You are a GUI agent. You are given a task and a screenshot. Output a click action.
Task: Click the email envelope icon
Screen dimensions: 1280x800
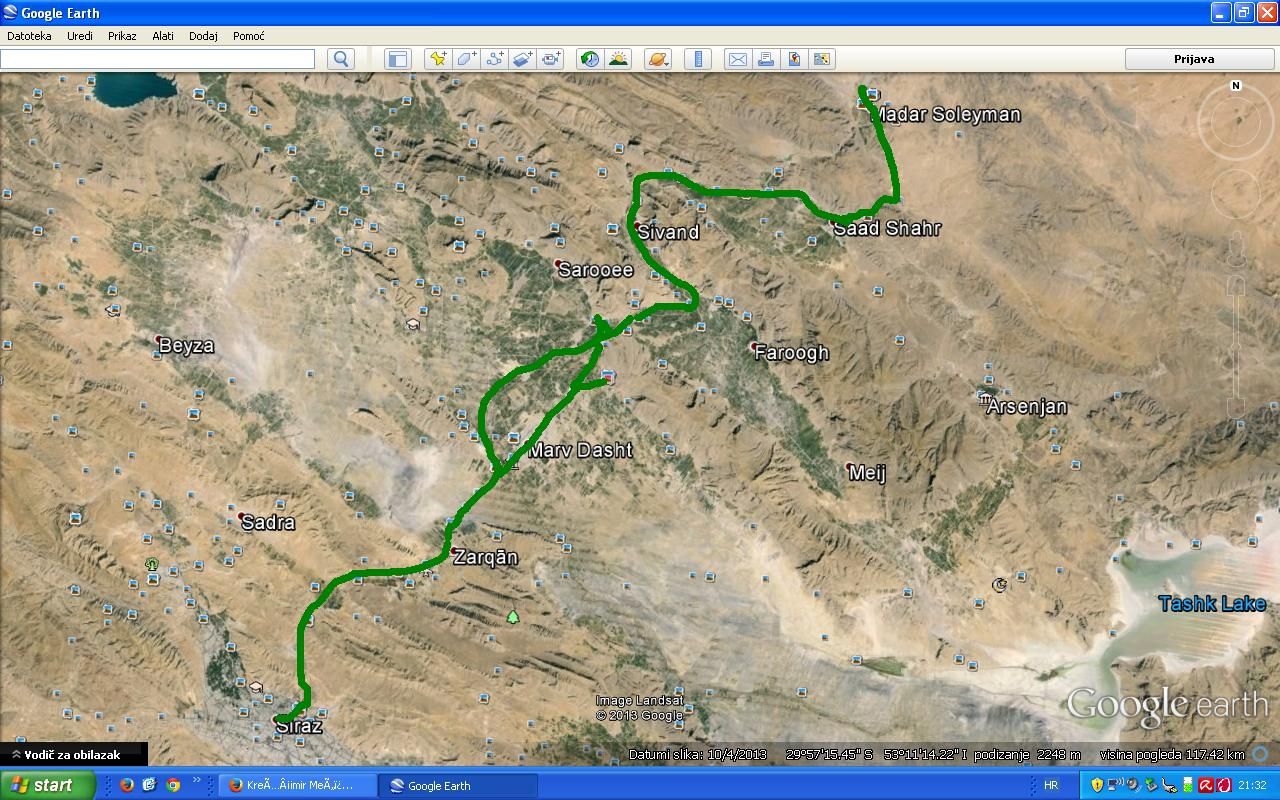(x=738, y=59)
